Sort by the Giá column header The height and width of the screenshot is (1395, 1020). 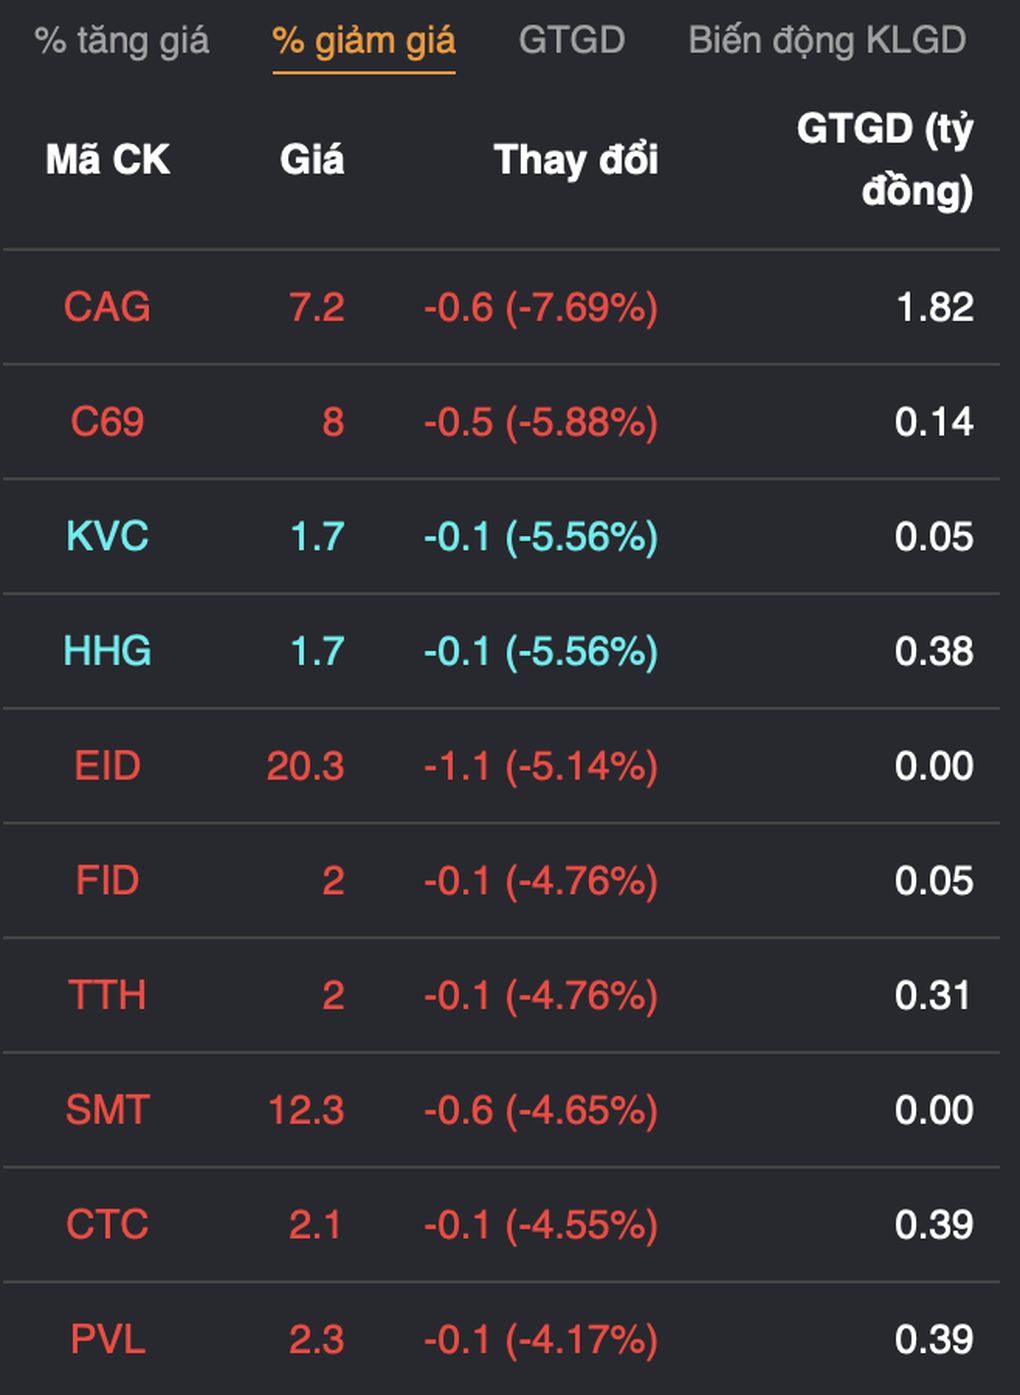(x=311, y=160)
